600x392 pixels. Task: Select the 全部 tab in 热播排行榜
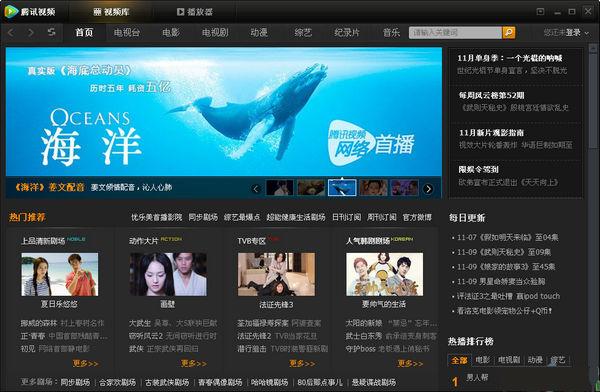pos(459,360)
